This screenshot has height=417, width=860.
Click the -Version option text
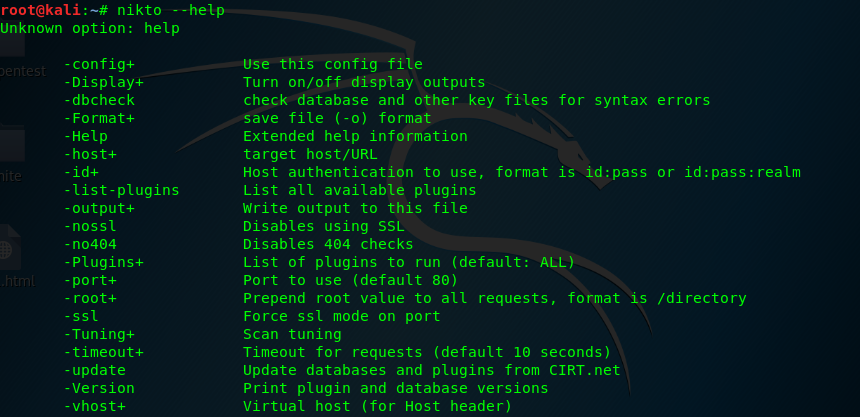(x=99, y=388)
